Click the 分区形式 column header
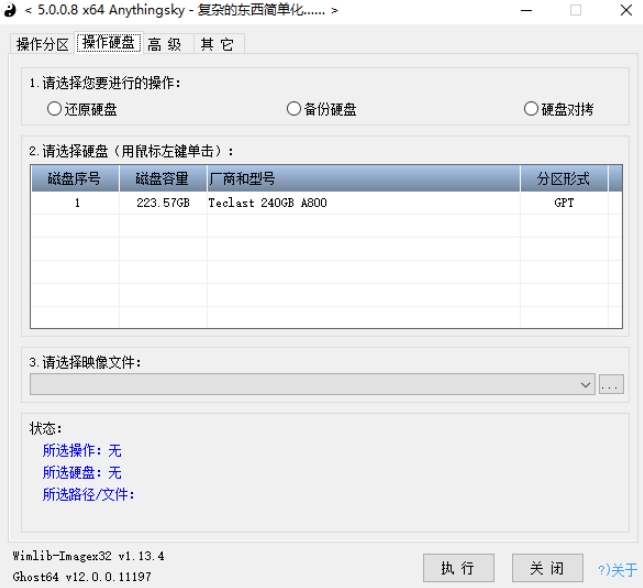 click(x=564, y=178)
